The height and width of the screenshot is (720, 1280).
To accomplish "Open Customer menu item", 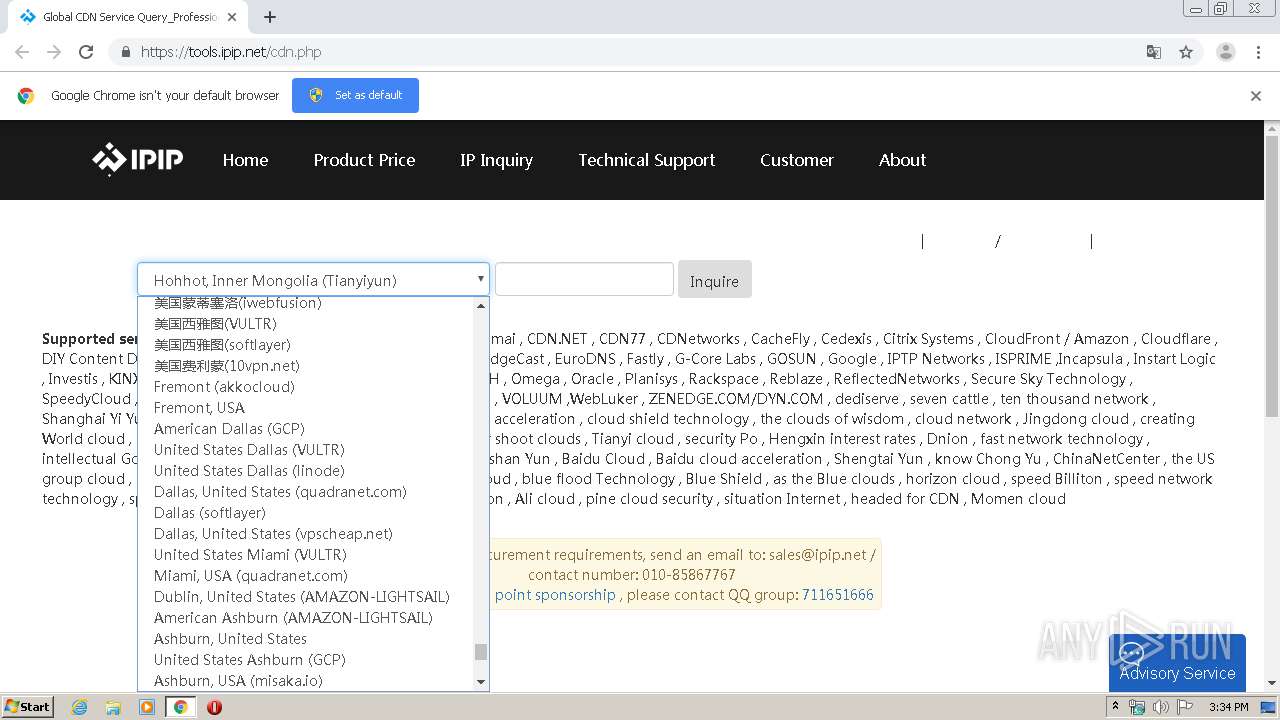I will click(797, 160).
